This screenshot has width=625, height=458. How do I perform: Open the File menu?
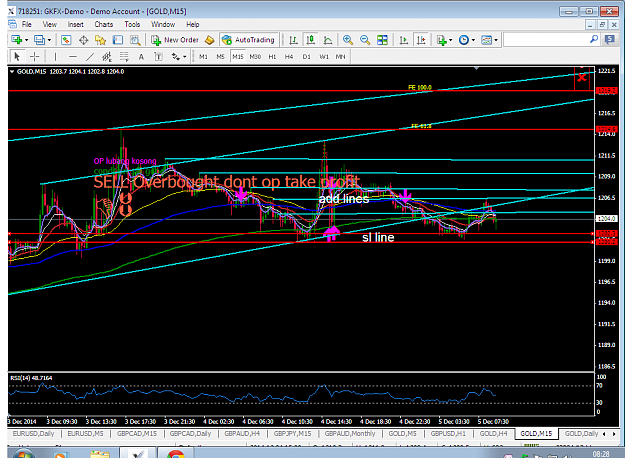coord(27,24)
